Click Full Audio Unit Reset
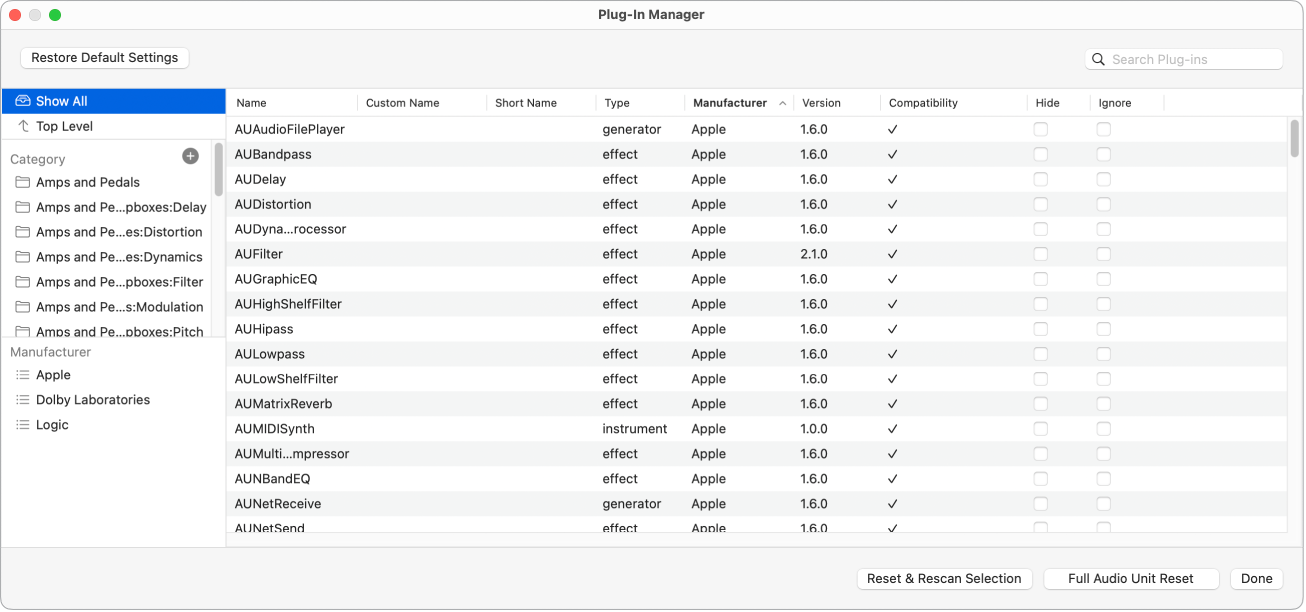The width and height of the screenshot is (1306, 612). [x=1130, y=578]
